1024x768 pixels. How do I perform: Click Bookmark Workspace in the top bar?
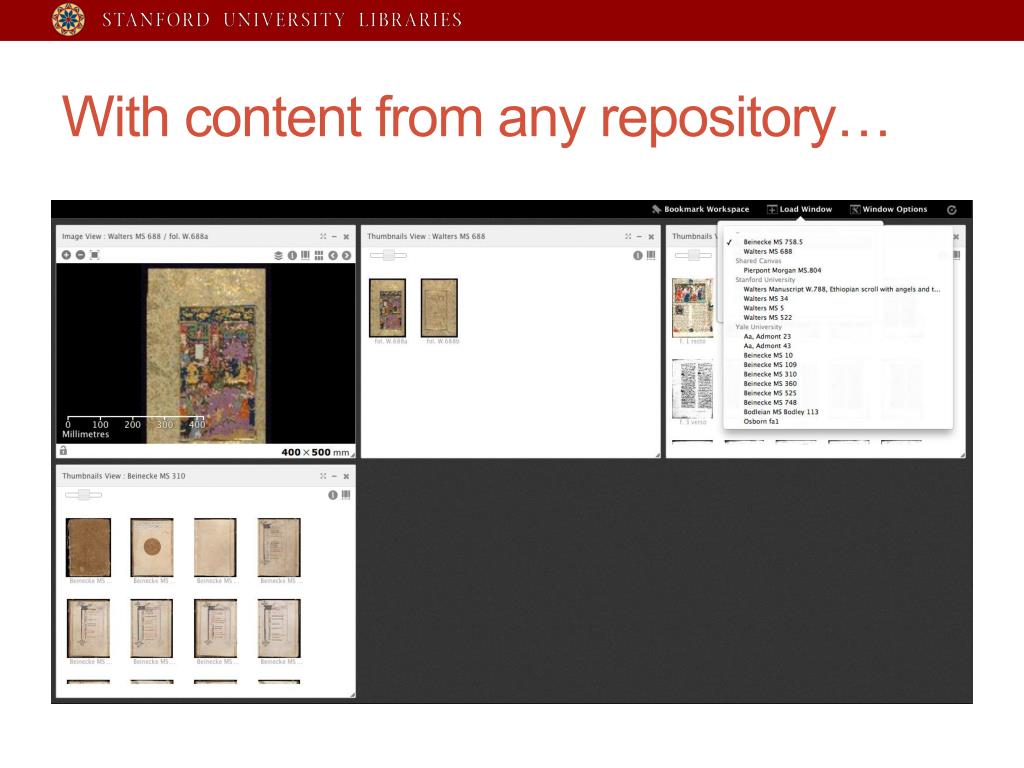pyautogui.click(x=700, y=209)
